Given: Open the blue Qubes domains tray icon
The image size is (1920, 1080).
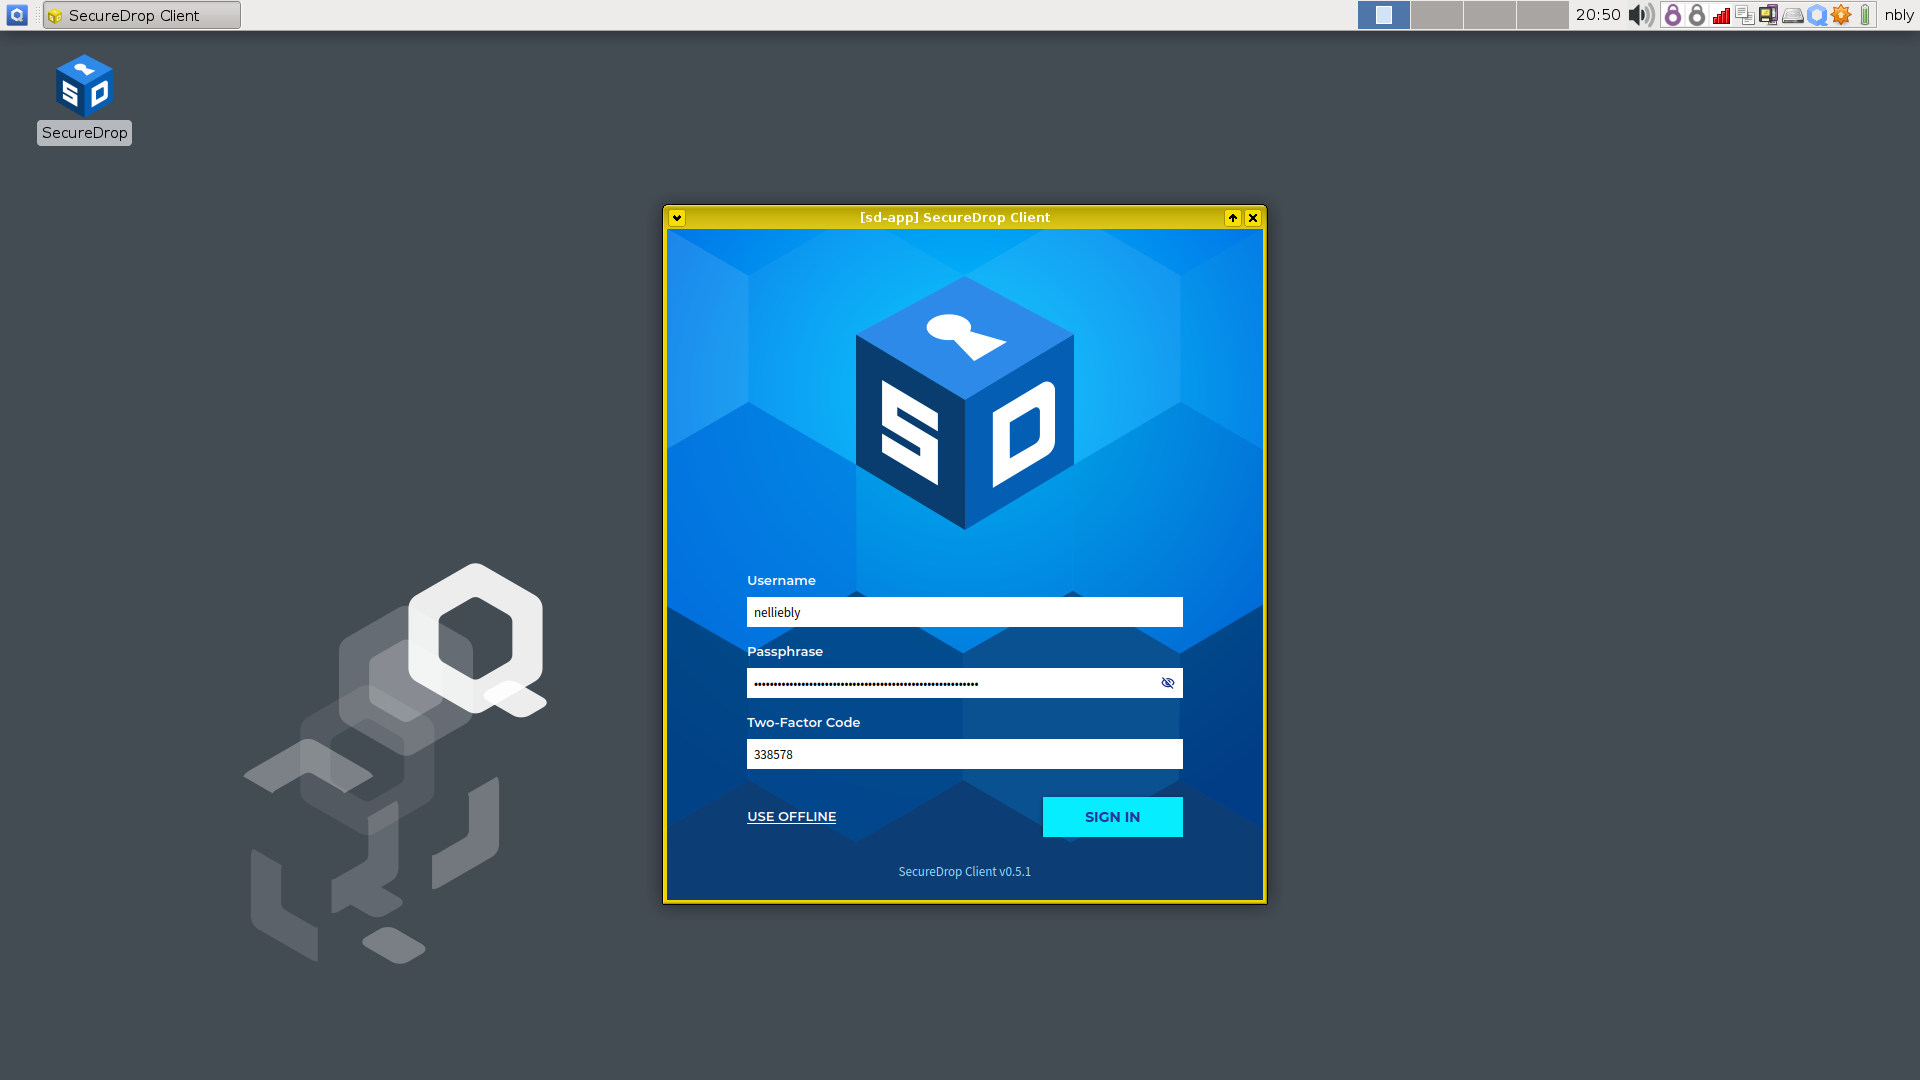Looking at the screenshot, I should [x=1817, y=15].
